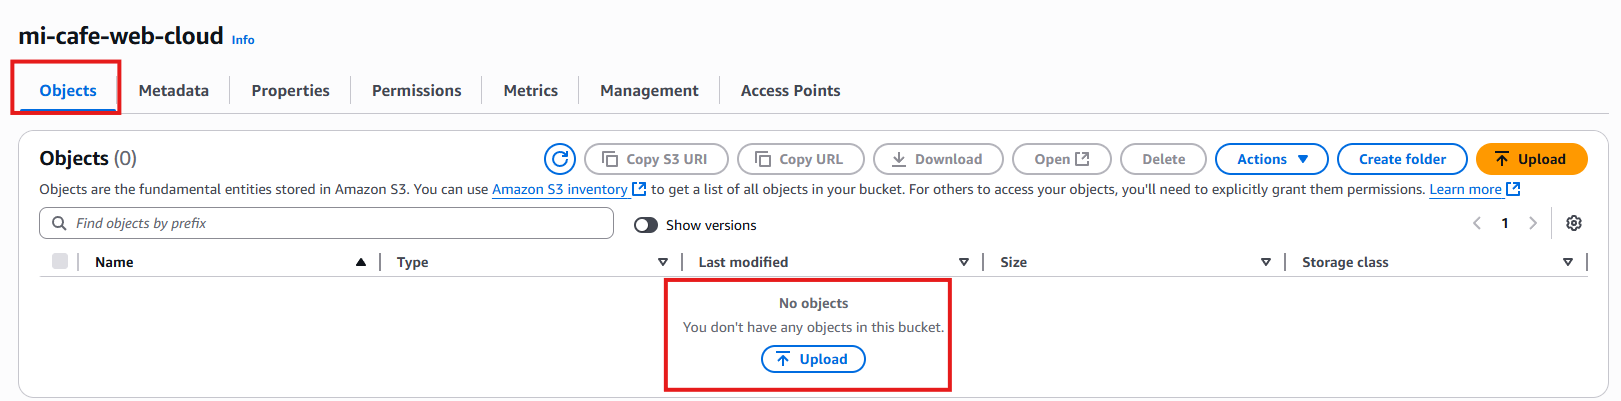
Task: Click Create folder button
Action: click(x=1402, y=159)
